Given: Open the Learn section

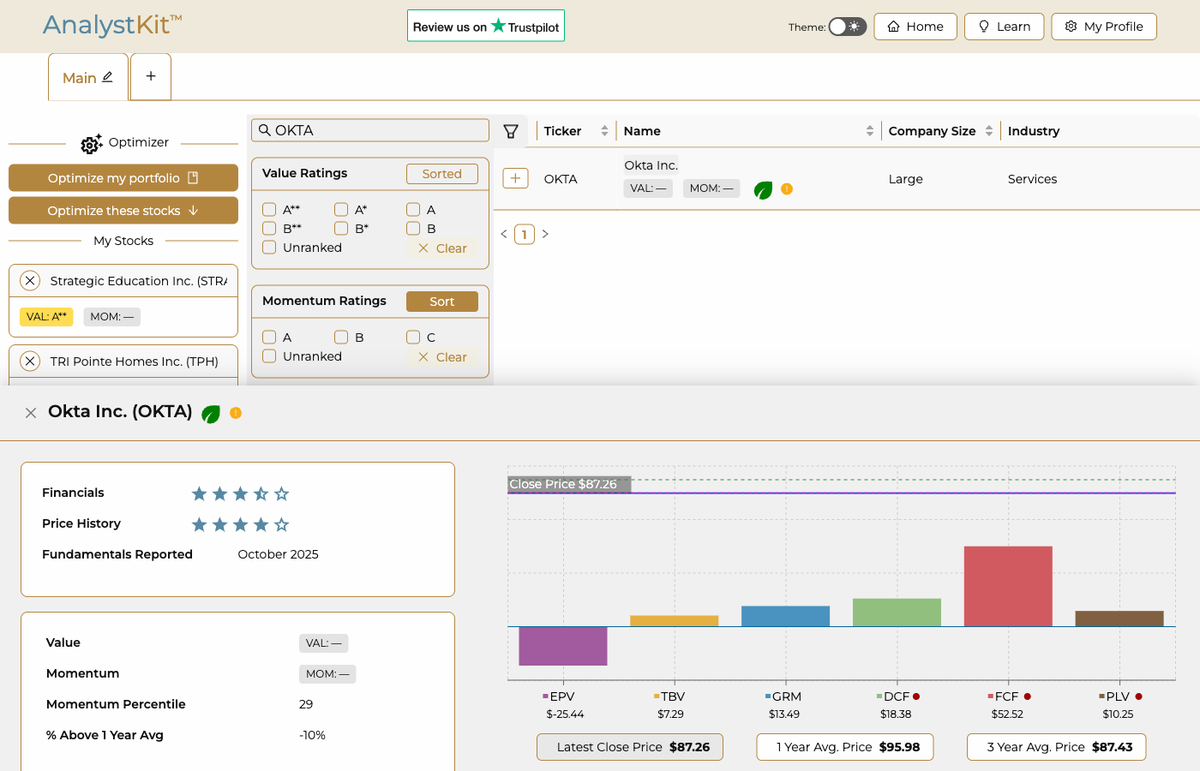Looking at the screenshot, I should [x=1004, y=27].
